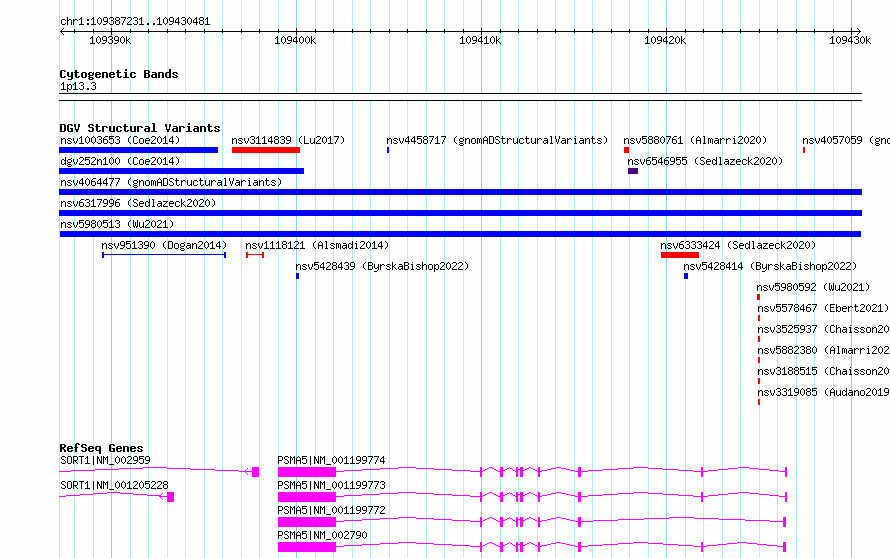Click the nsv6546955 (Sedlazeck2020) label
The width and height of the screenshot is (890, 558).
[x=705, y=161]
